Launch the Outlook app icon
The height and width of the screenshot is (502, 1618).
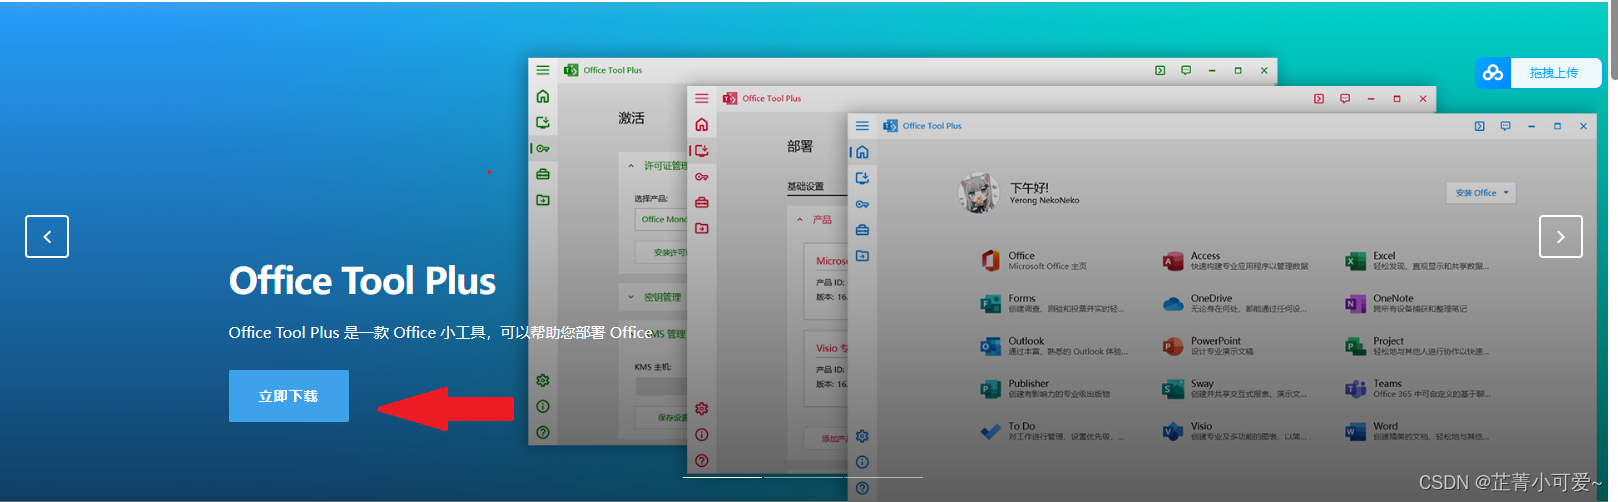tap(990, 346)
